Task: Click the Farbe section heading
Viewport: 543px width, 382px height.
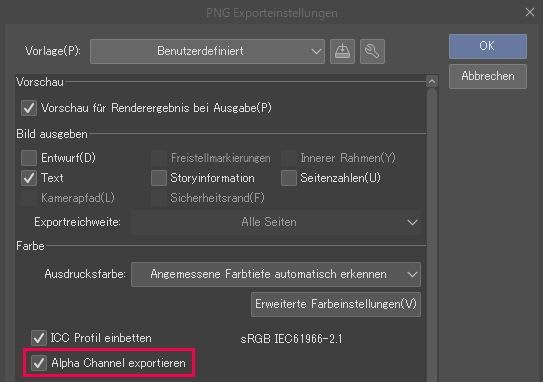Action: coord(30,246)
